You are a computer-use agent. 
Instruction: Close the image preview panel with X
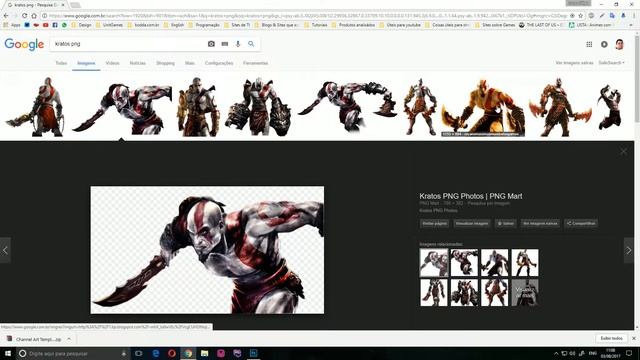(x=624, y=151)
